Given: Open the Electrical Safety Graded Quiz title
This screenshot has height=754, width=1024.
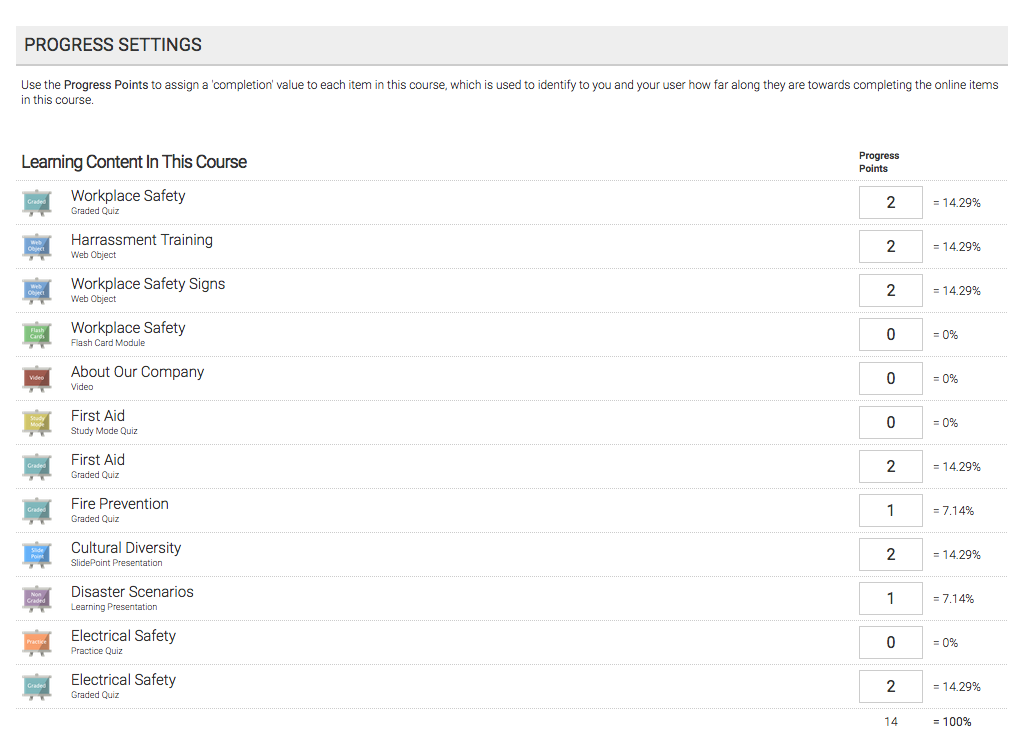Looking at the screenshot, I should pyautogui.click(x=123, y=680).
